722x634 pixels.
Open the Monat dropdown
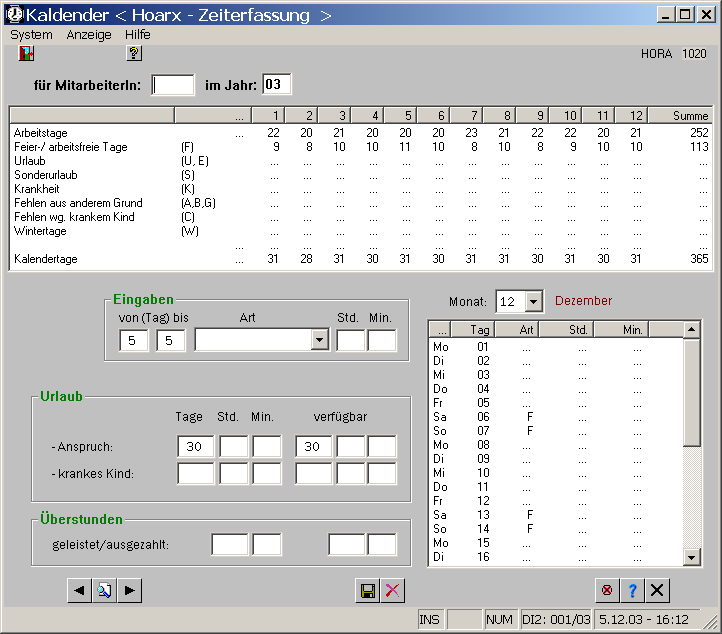click(x=533, y=301)
